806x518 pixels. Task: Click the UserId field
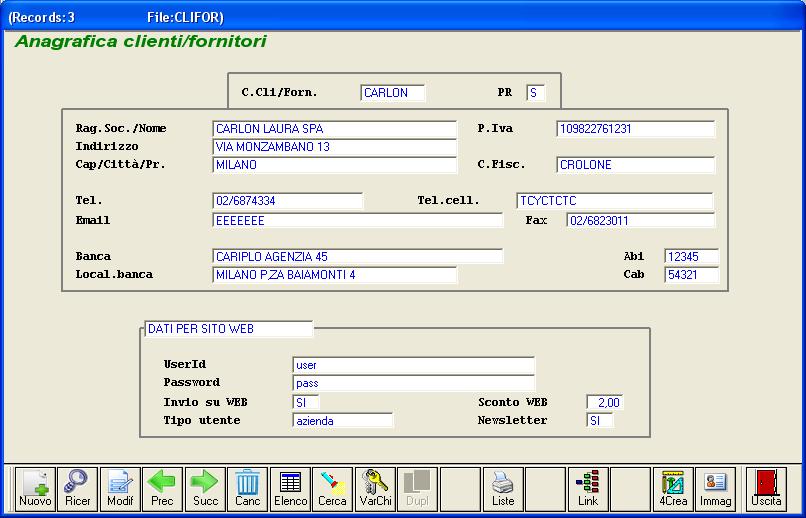pyautogui.click(x=414, y=365)
